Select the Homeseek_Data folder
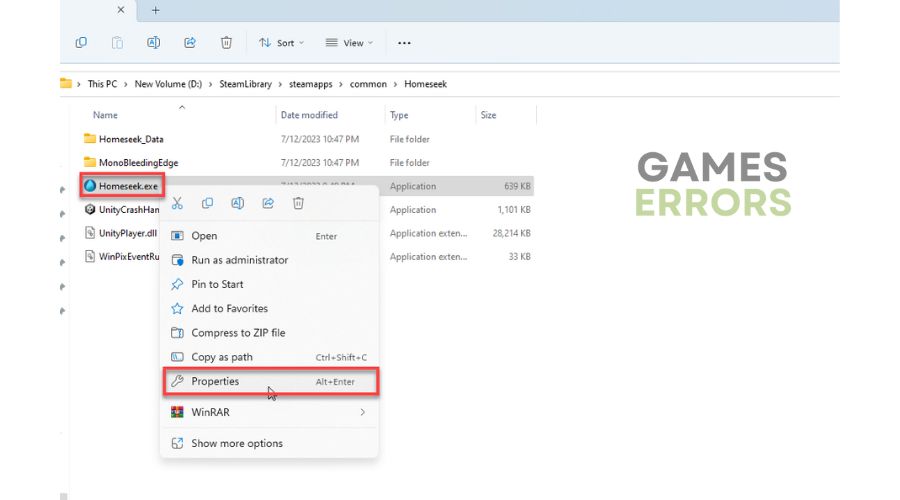 pos(131,139)
